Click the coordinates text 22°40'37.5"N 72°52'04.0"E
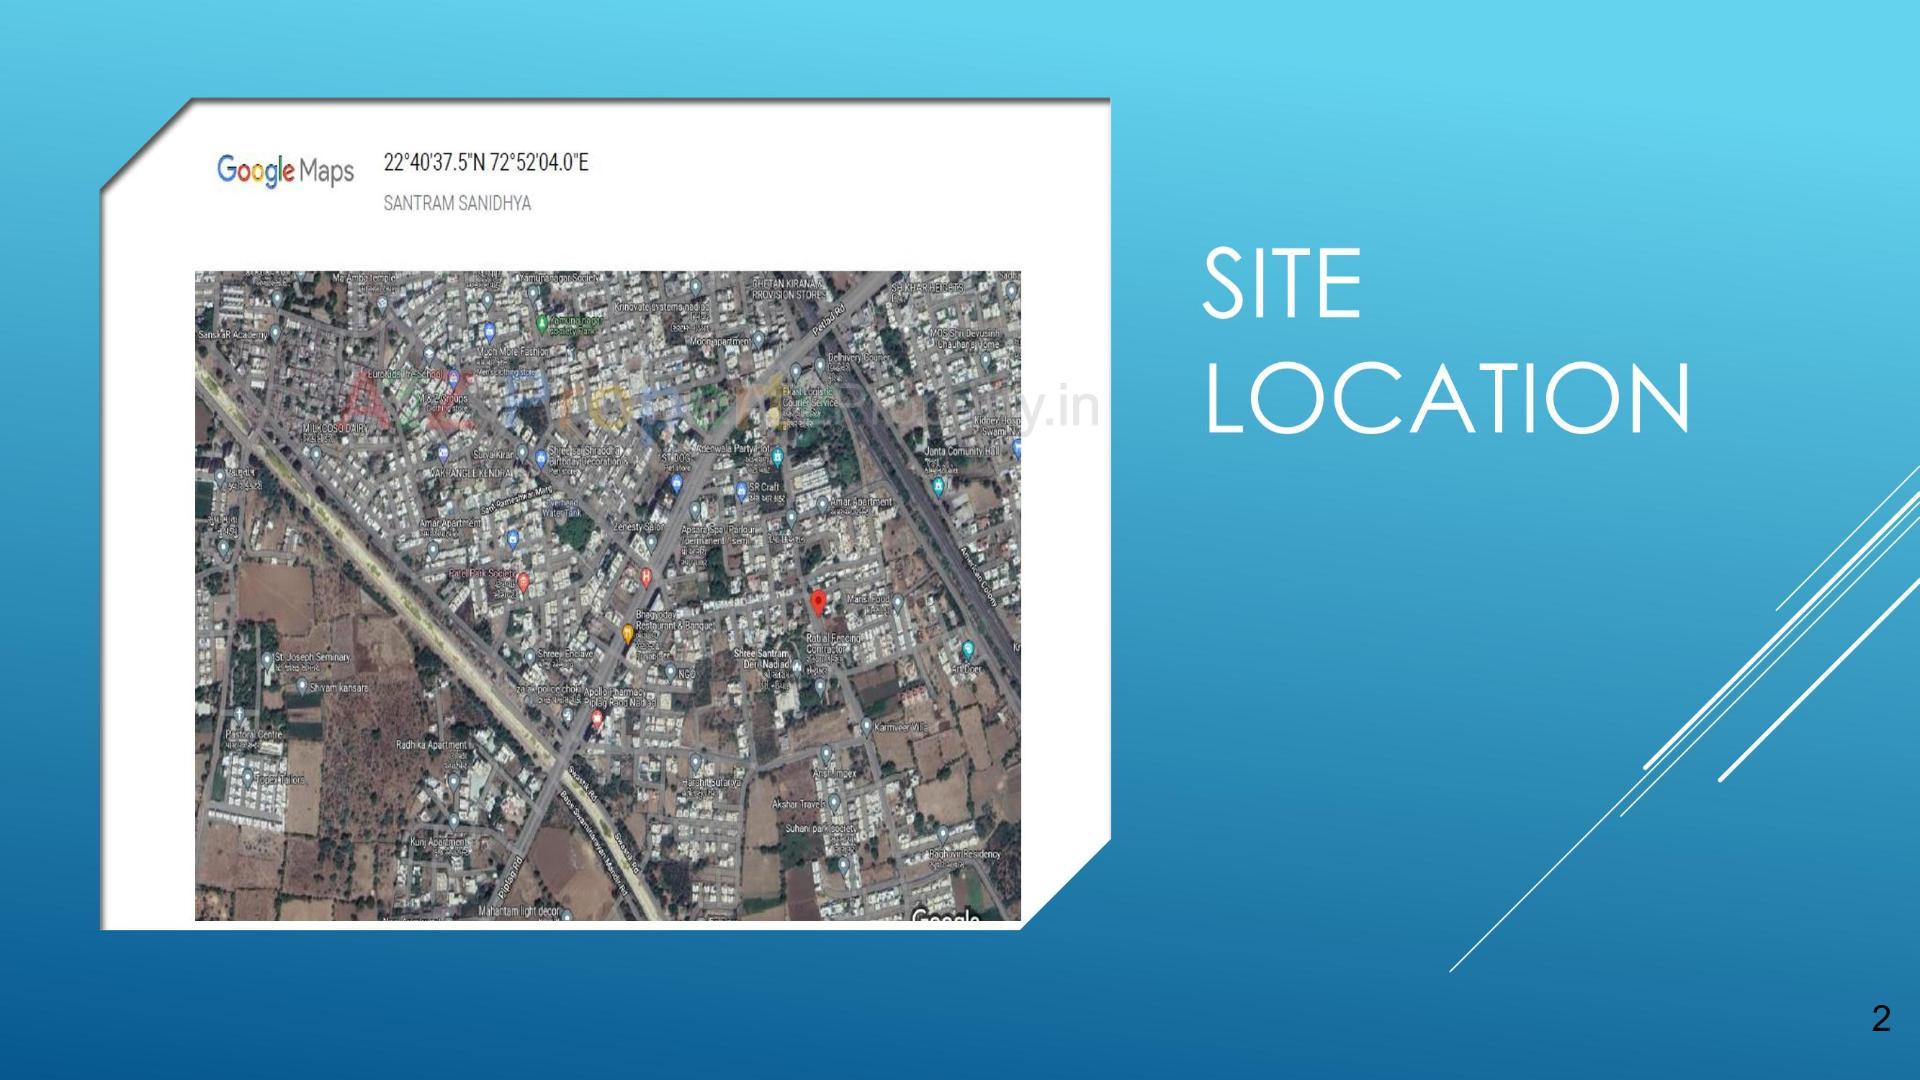This screenshot has height=1080, width=1920. pyautogui.click(x=490, y=163)
